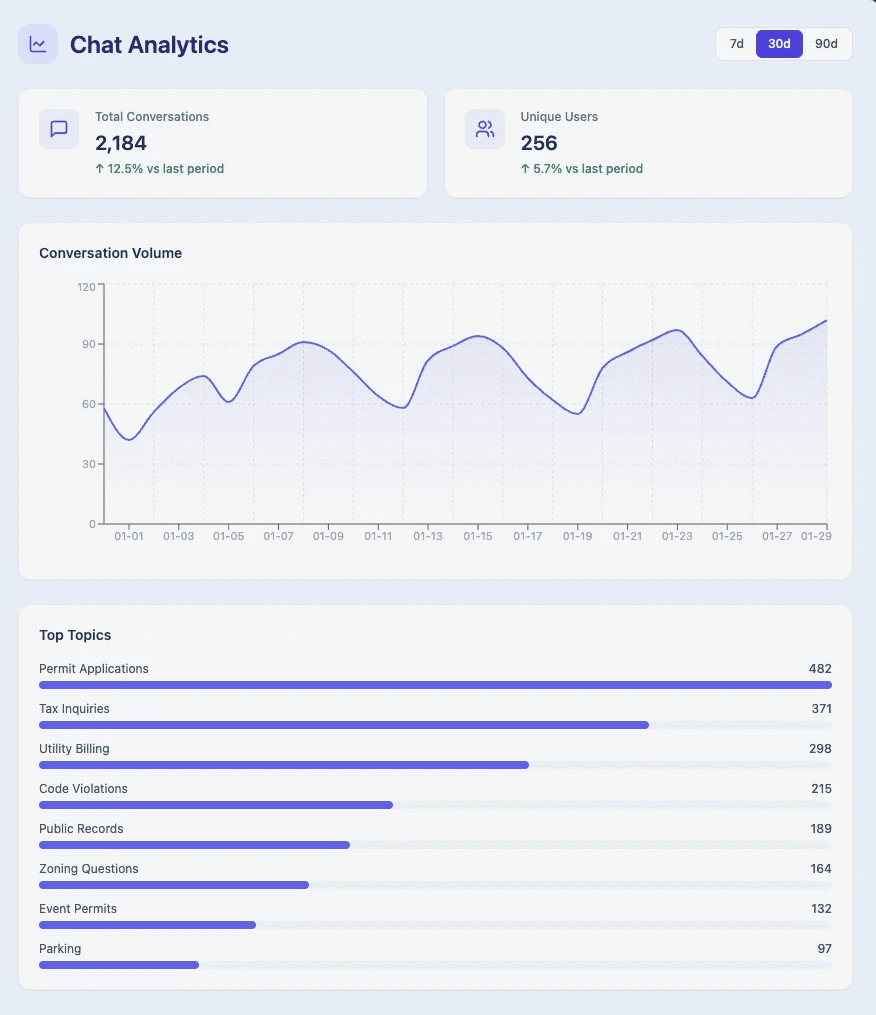Click the chart peak near 01-15

point(478,337)
